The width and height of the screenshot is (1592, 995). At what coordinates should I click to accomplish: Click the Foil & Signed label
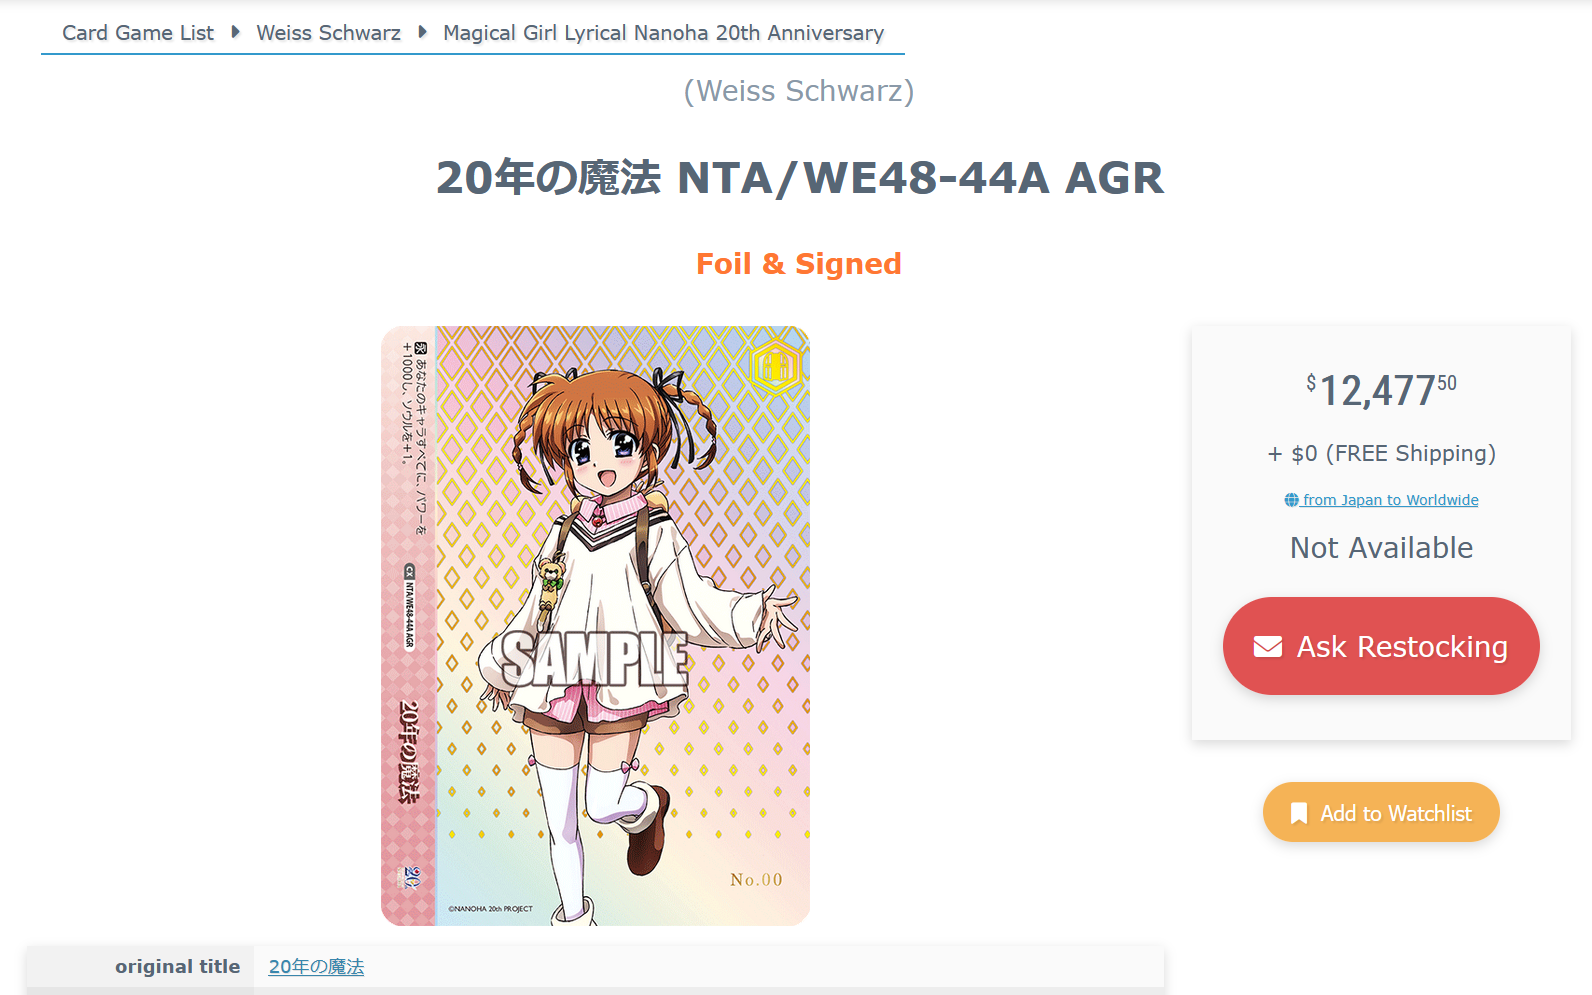pyautogui.click(x=799, y=264)
